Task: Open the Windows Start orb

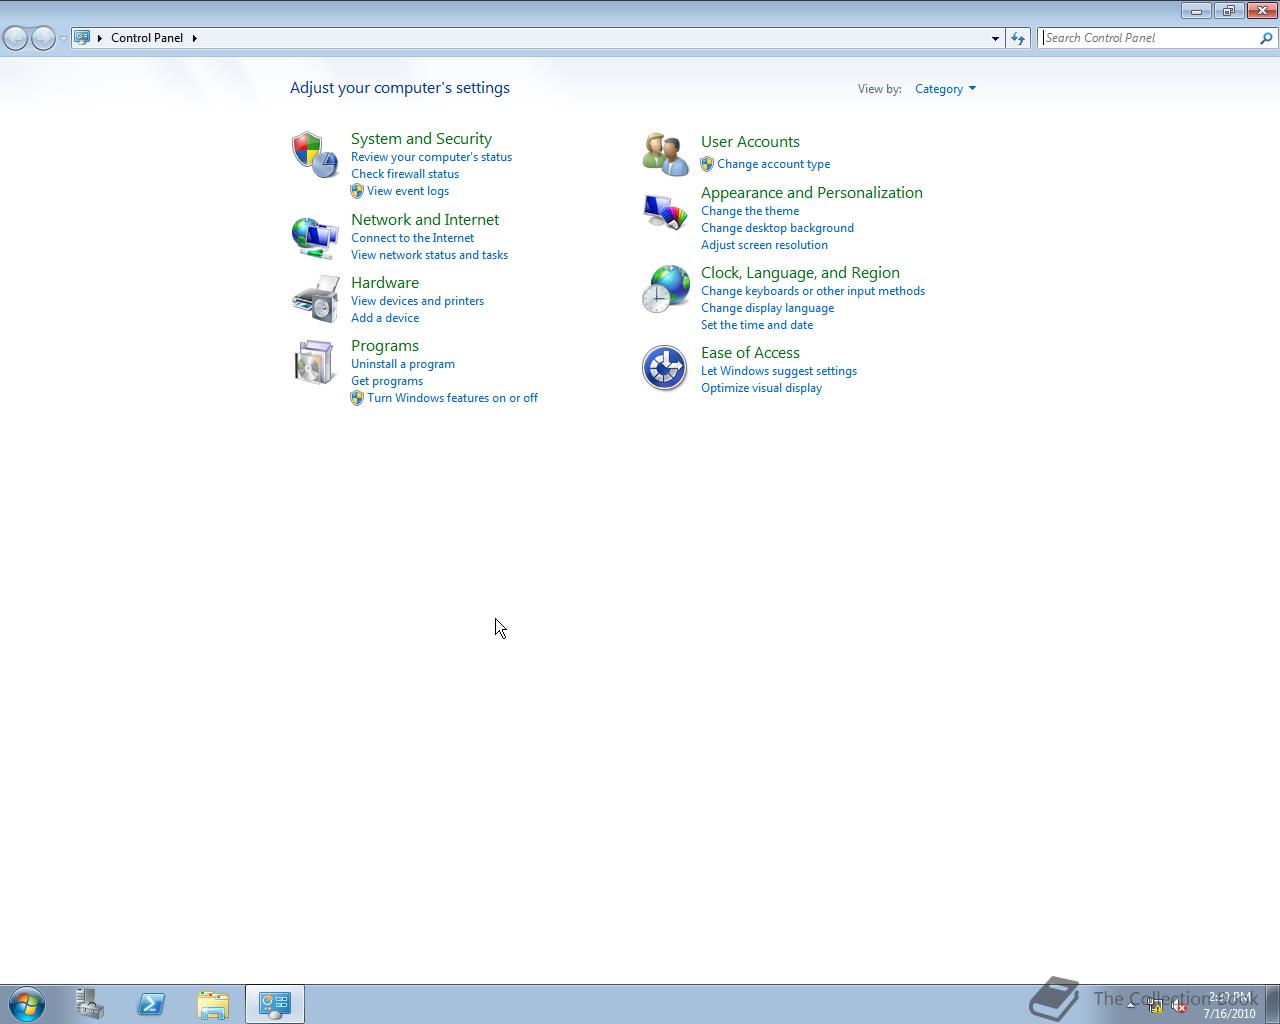Action: tap(27, 1004)
